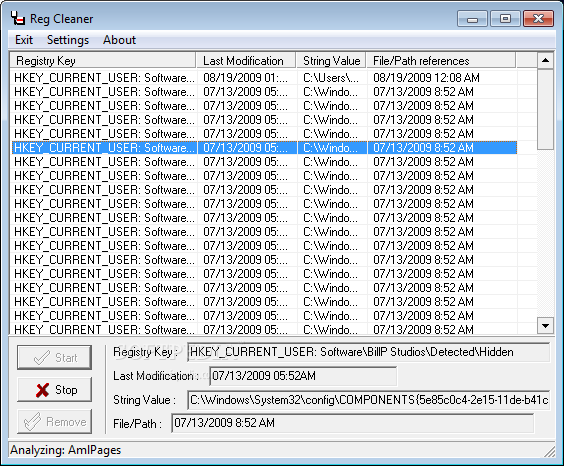Click the disabled Start button
This screenshot has width=564, height=466.
(54, 357)
